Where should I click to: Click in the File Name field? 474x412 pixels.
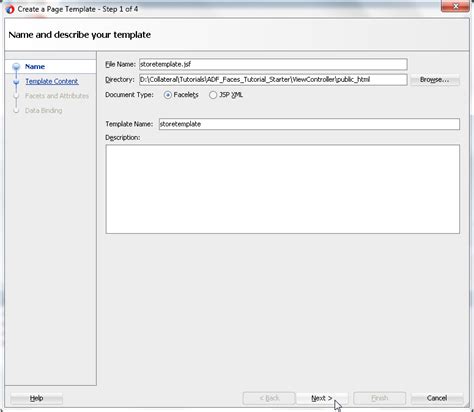[273, 64]
